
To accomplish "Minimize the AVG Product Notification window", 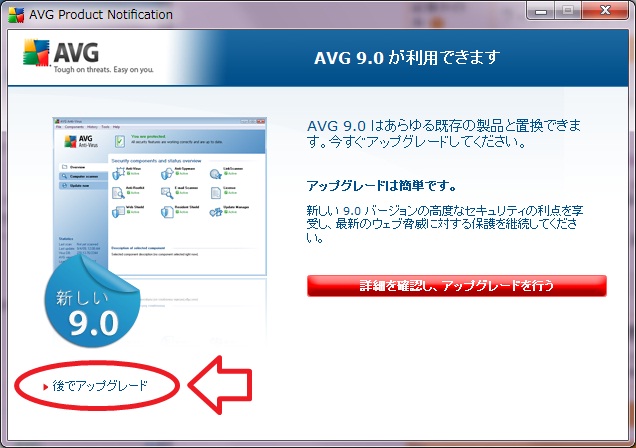I will click(x=540, y=11).
